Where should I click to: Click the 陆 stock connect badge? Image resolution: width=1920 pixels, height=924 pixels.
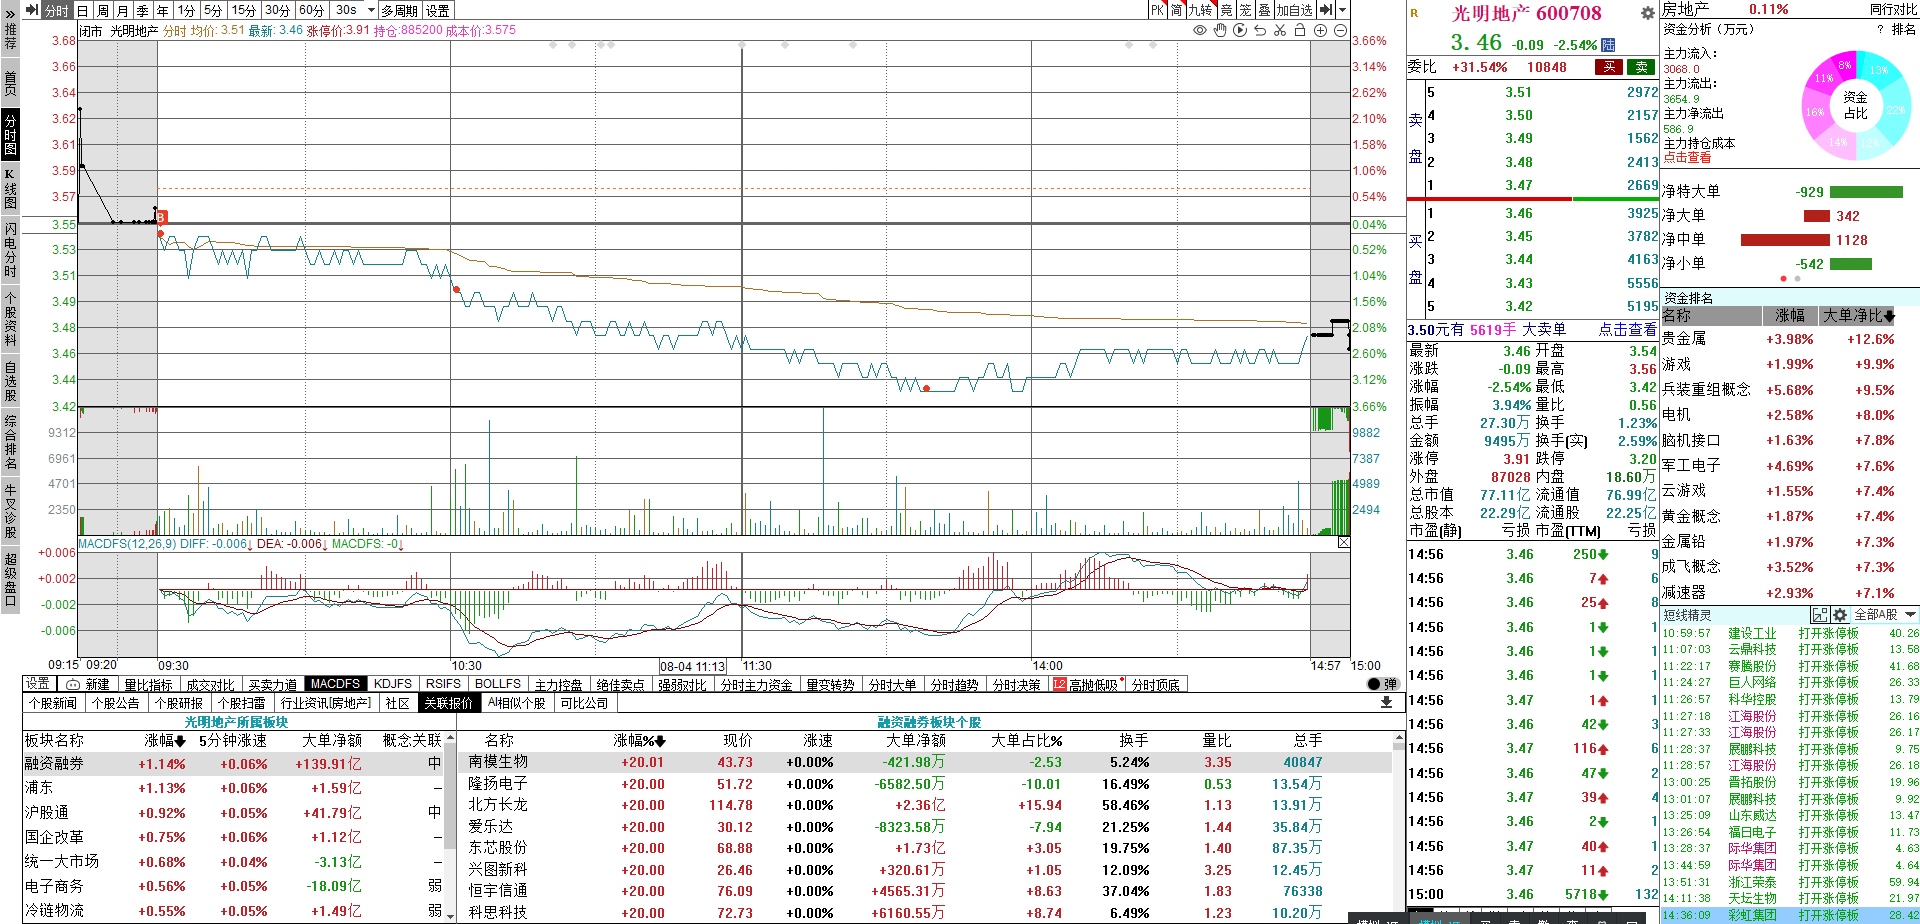1608,45
